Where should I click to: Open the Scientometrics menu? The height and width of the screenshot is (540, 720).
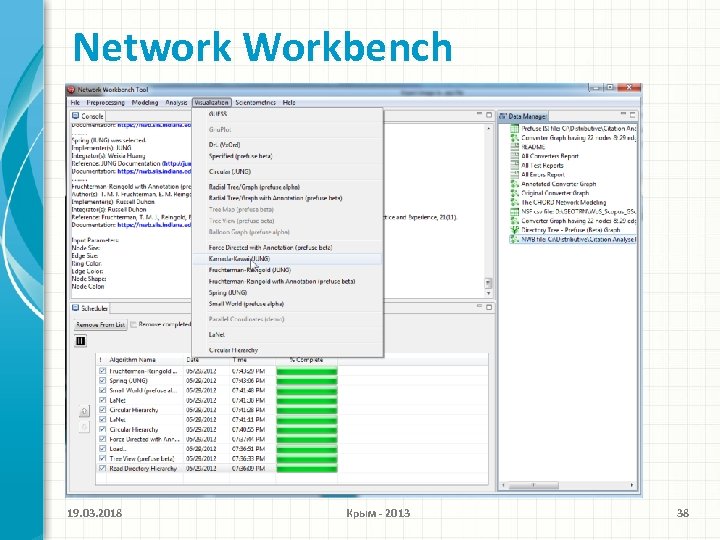point(255,102)
